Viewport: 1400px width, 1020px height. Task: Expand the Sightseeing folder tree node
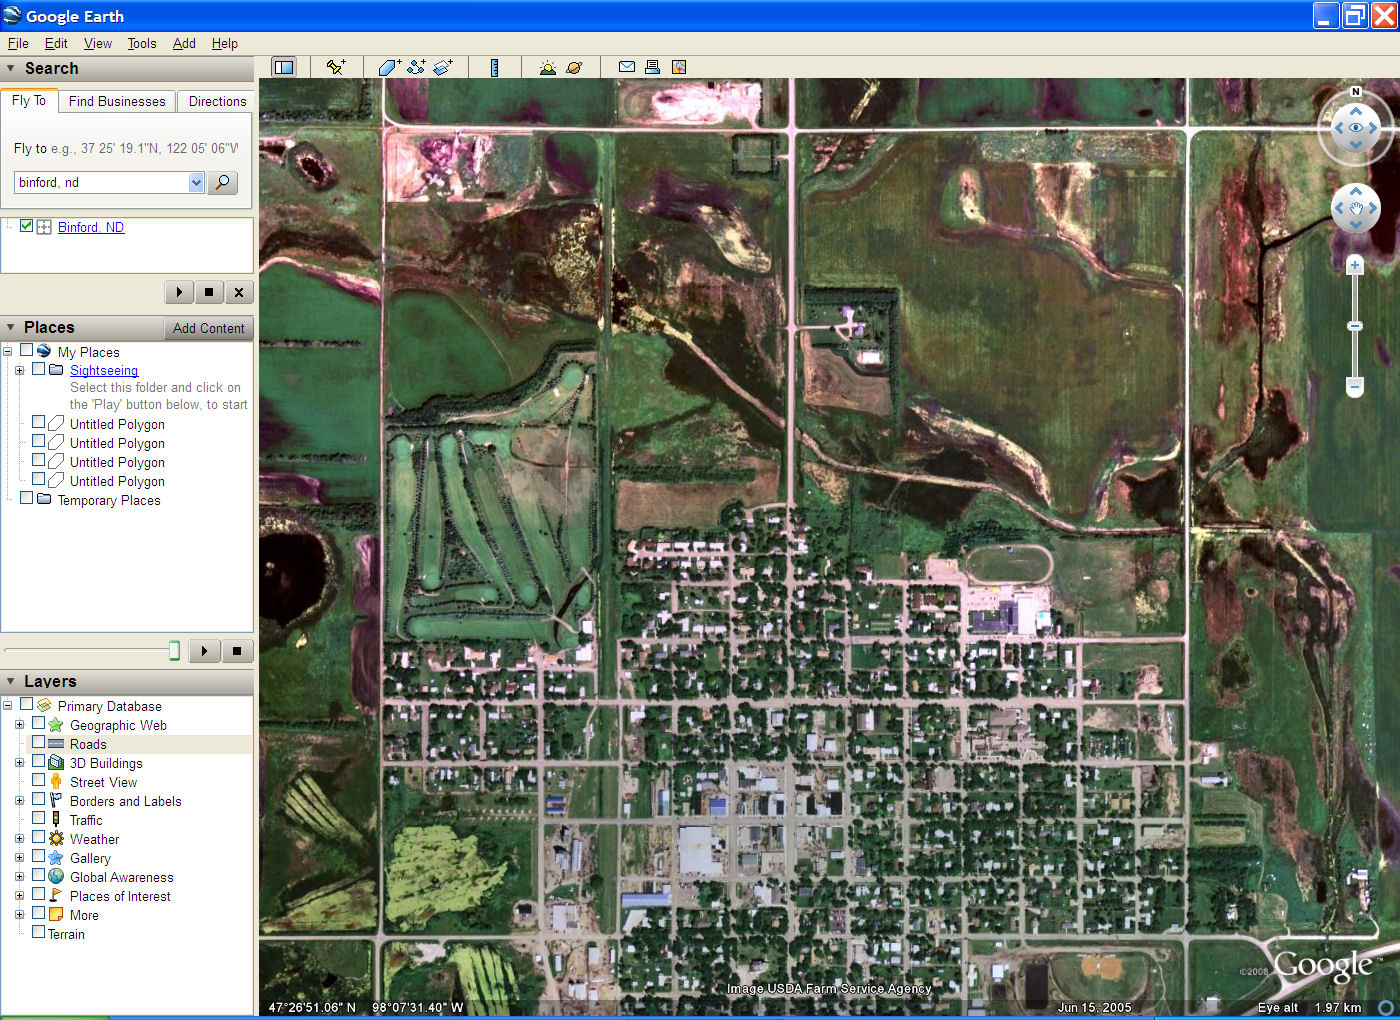click(x=19, y=370)
